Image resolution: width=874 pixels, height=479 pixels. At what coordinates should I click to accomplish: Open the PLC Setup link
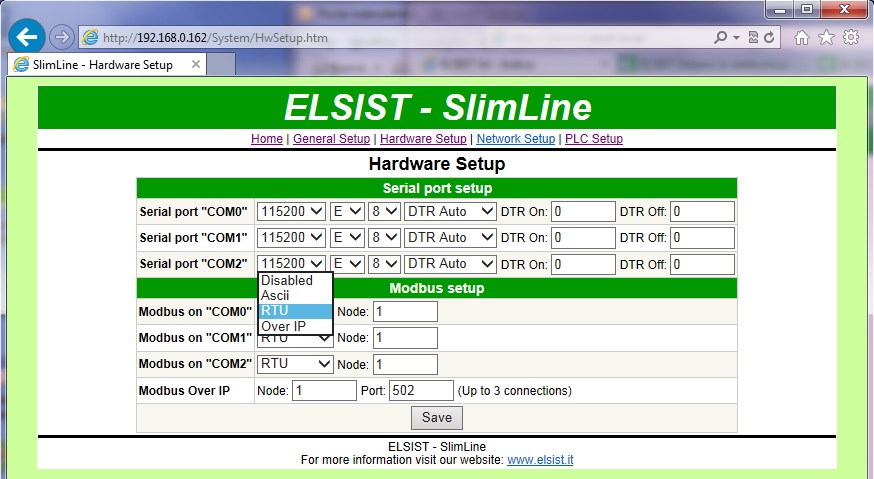coord(594,139)
